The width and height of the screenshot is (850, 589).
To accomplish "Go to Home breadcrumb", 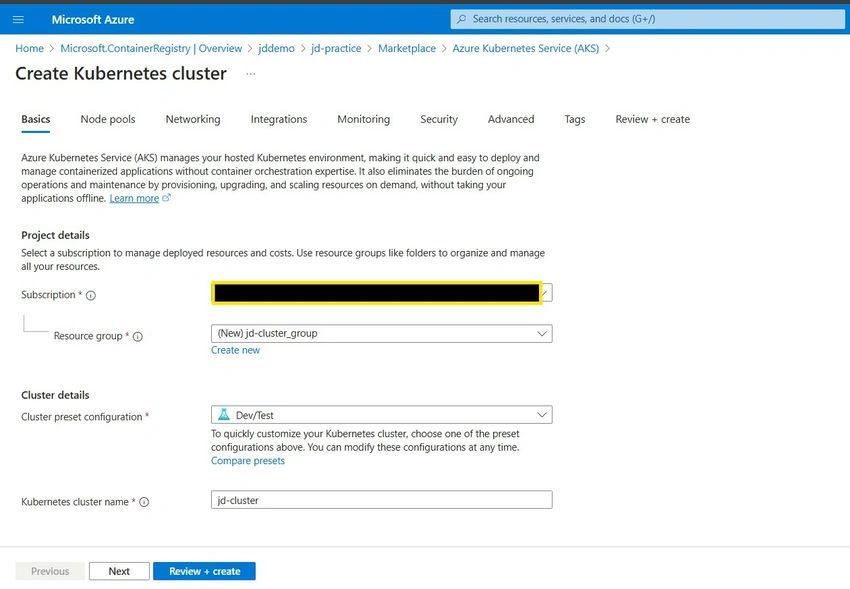I will coord(29,48).
